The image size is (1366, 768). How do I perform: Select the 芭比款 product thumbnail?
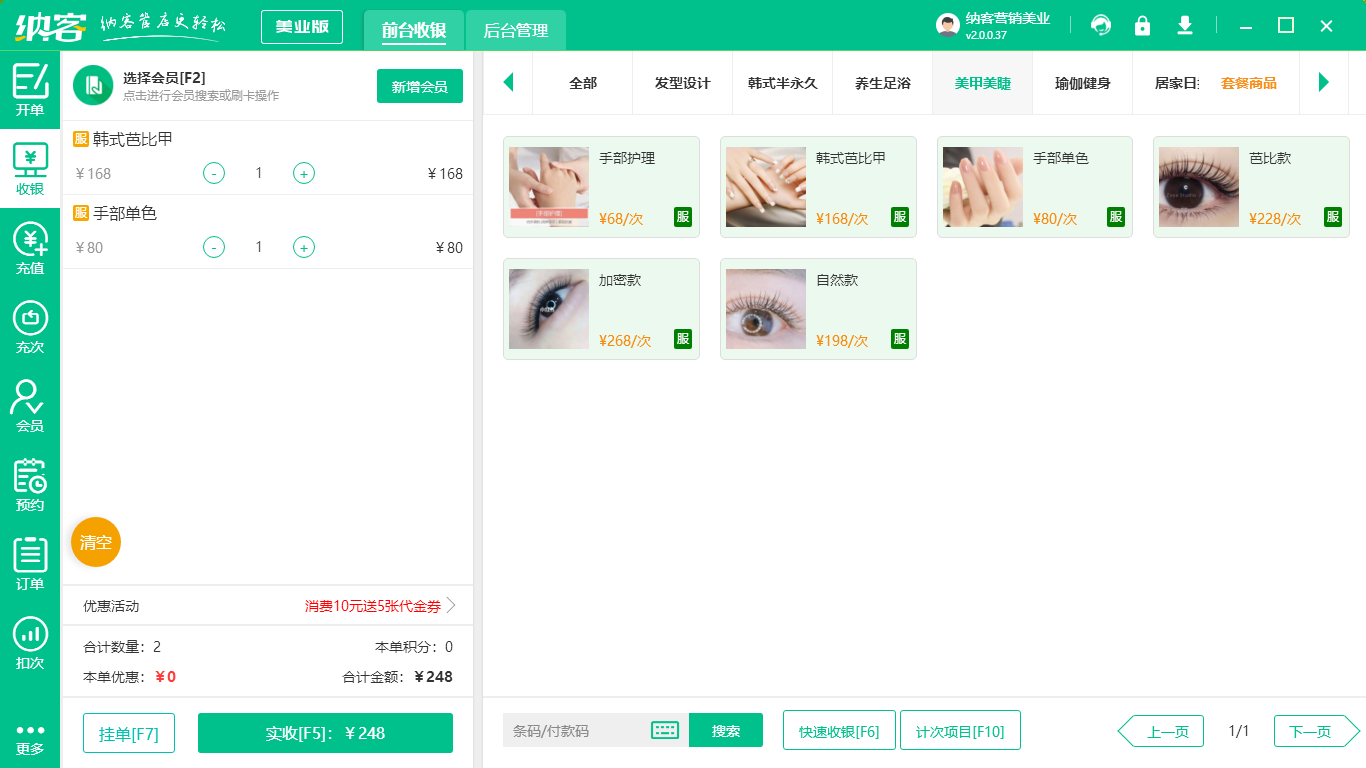(x=1198, y=187)
